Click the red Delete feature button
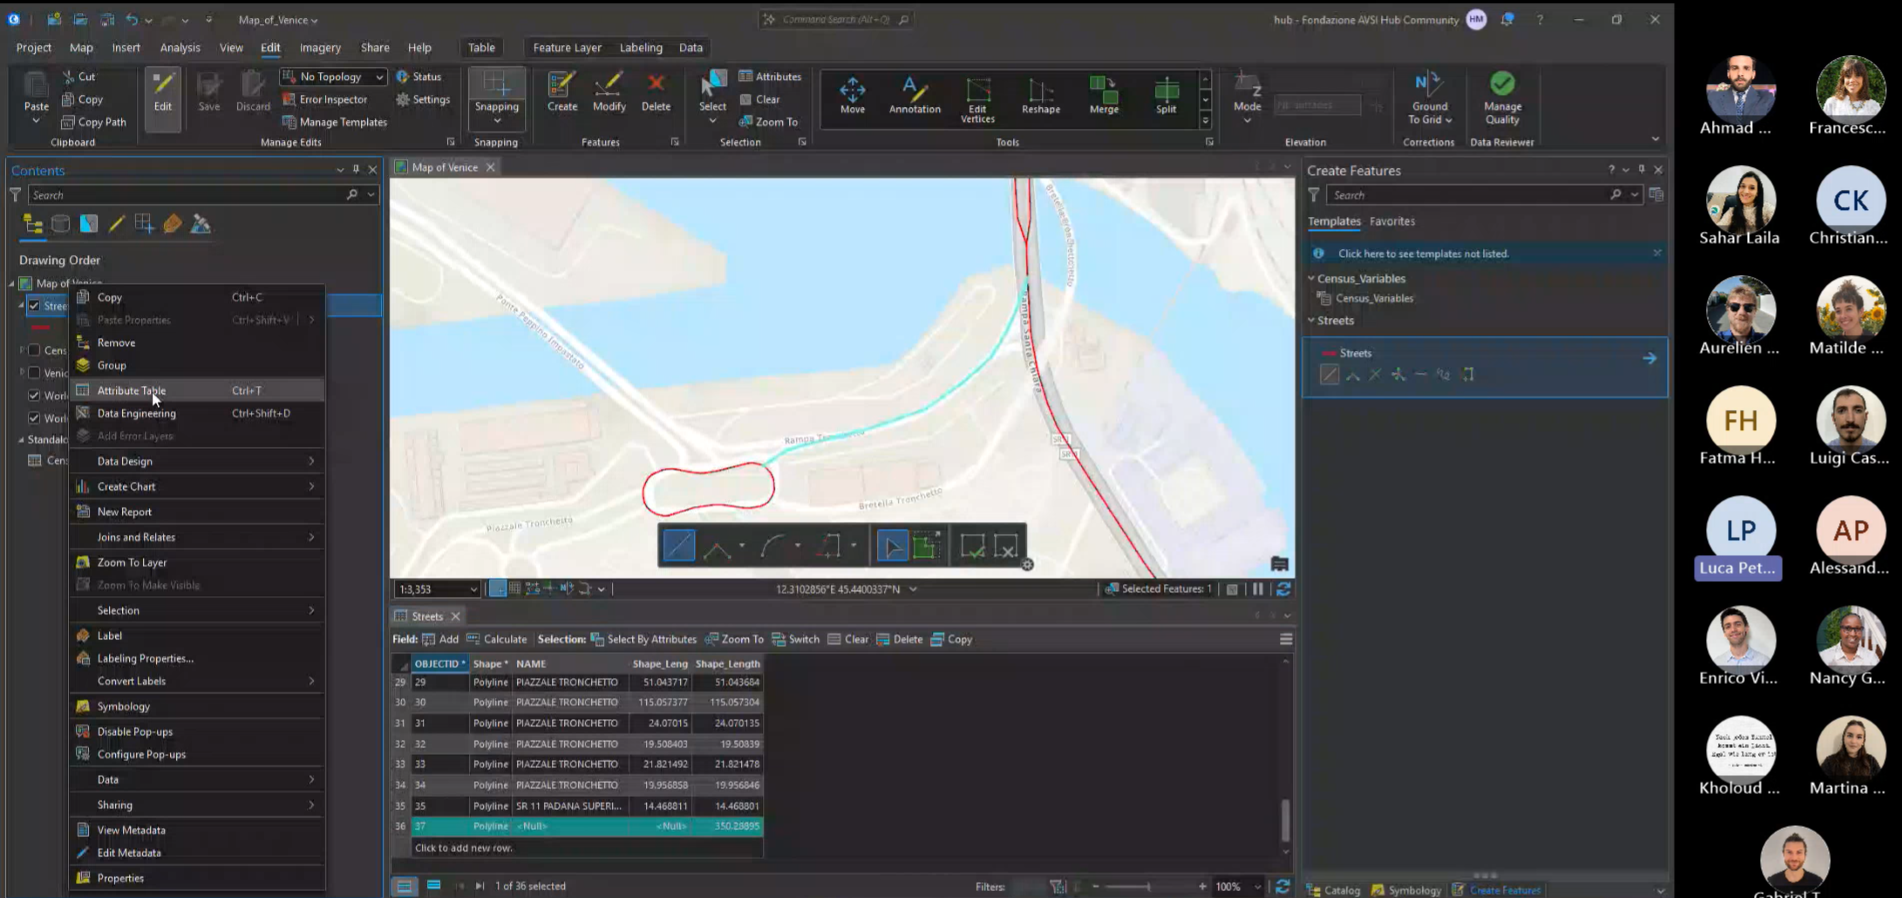Screen dimensions: 1902x898 point(656,92)
